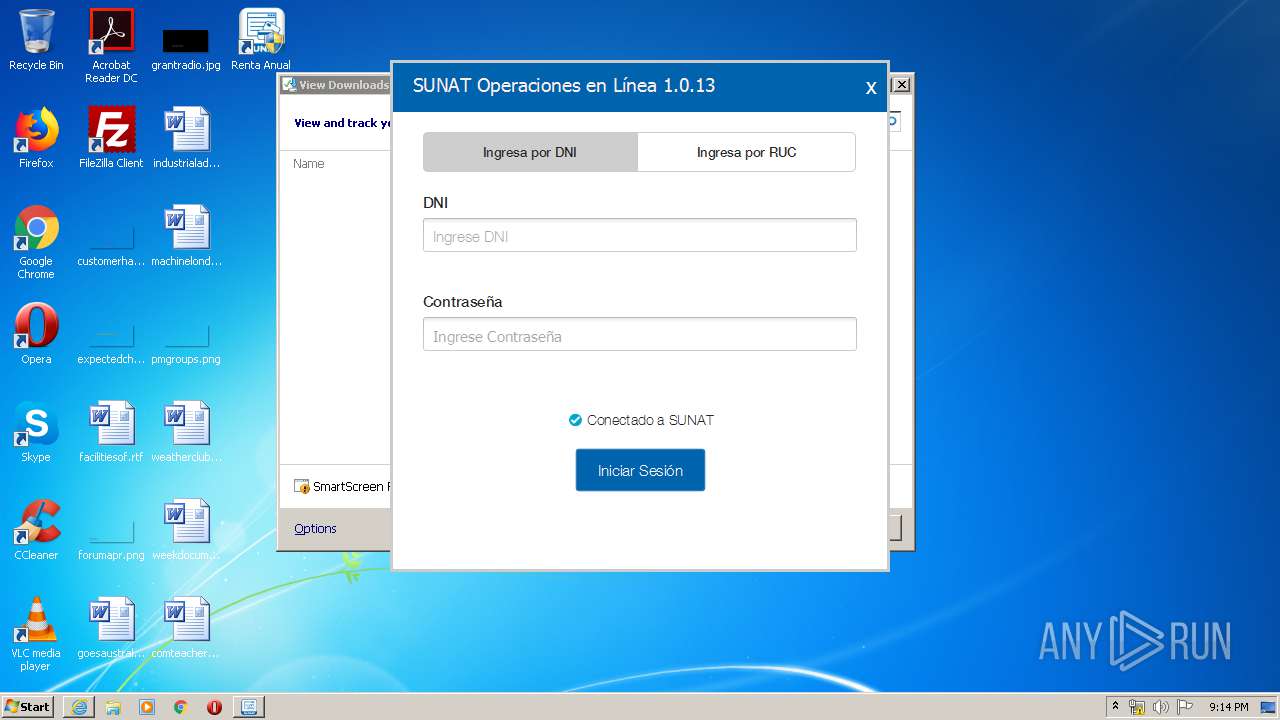Select the weatherclub... Word document

point(186,432)
